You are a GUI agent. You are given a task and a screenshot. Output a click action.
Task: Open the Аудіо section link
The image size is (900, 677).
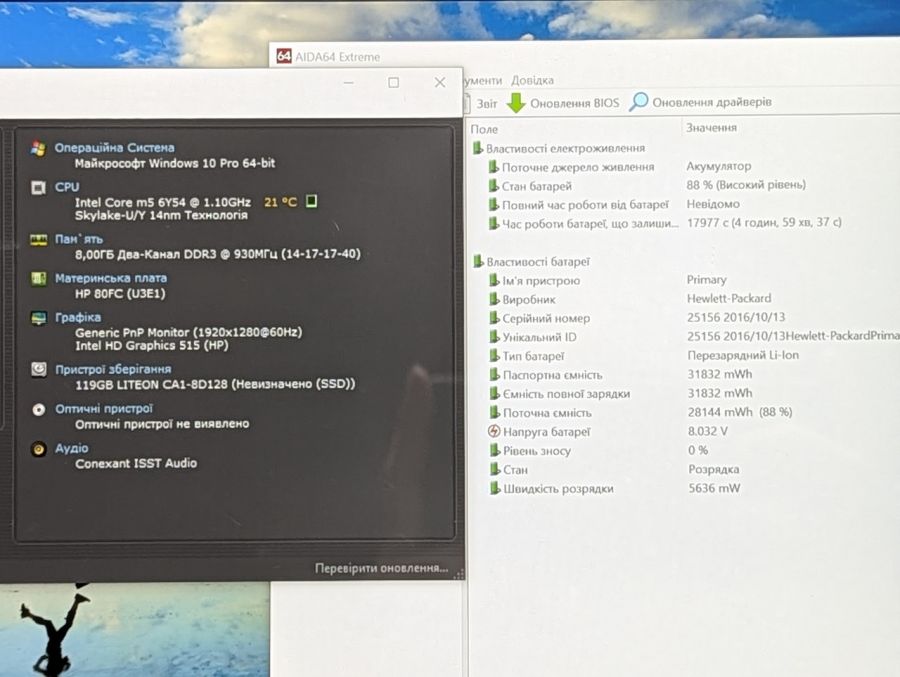point(71,448)
